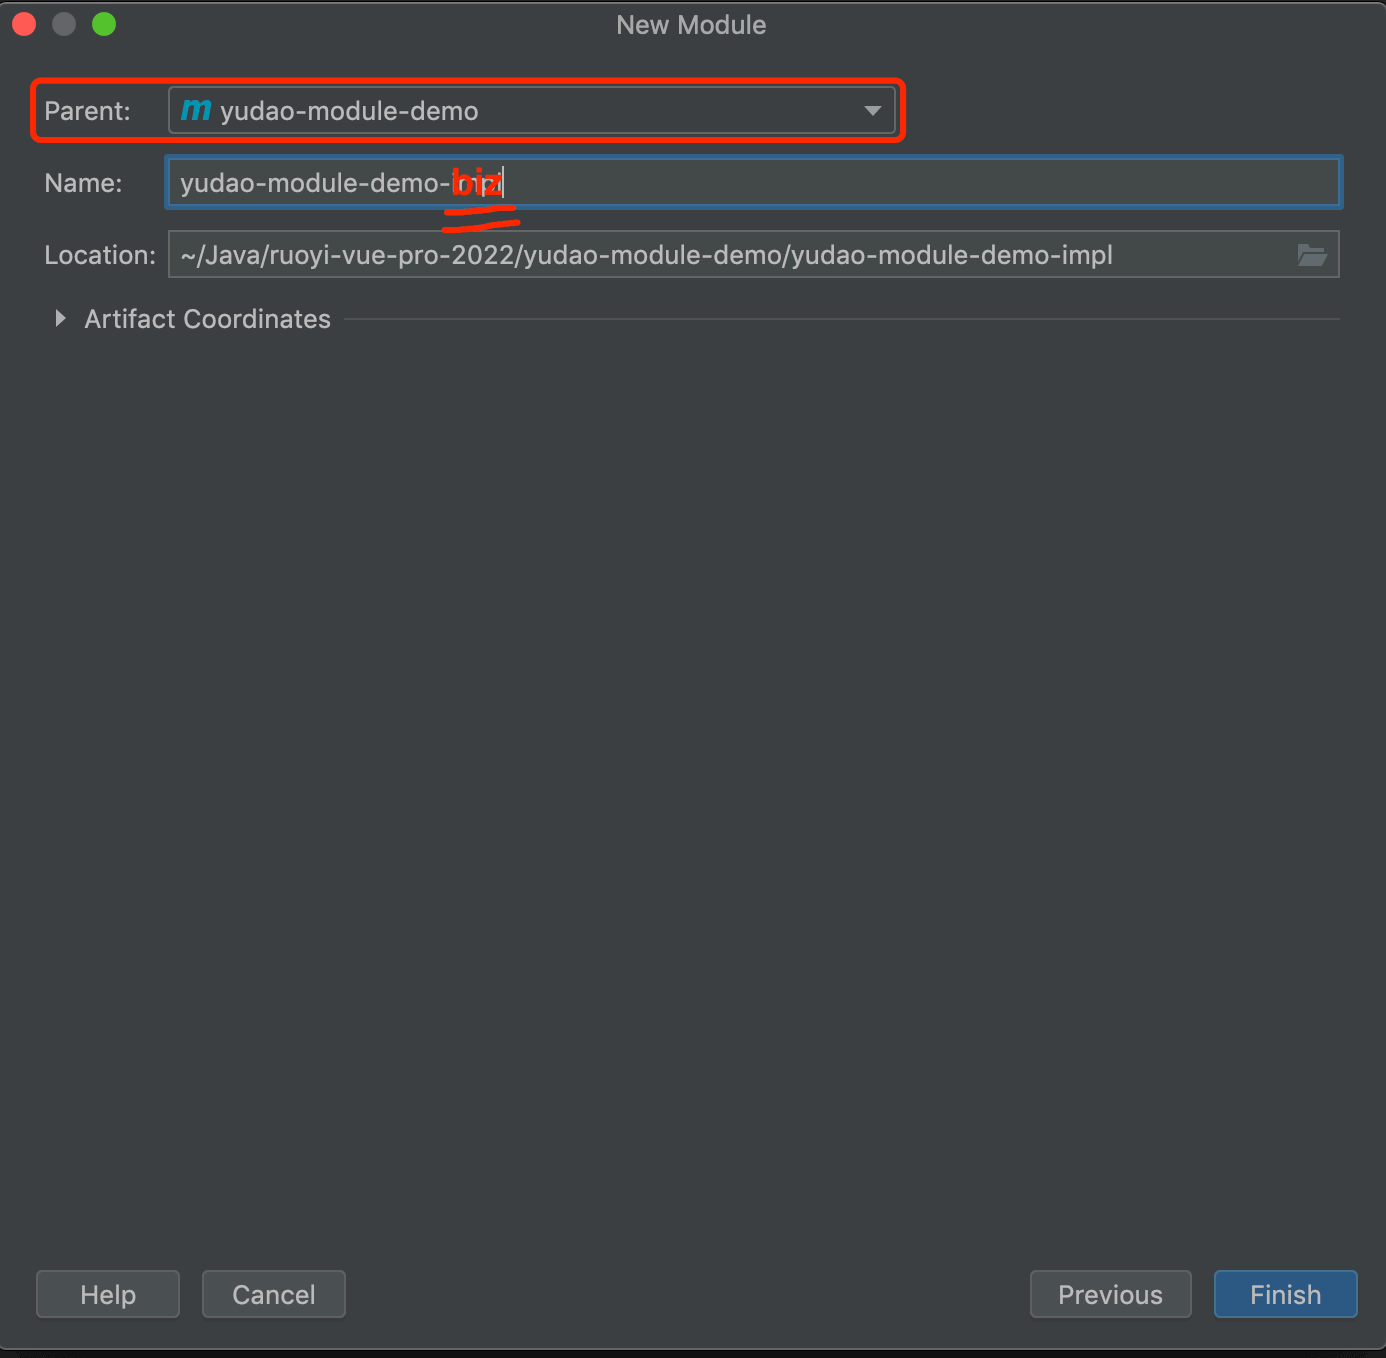Go back with the Previous button
Image resolution: width=1386 pixels, height=1358 pixels.
point(1110,1294)
